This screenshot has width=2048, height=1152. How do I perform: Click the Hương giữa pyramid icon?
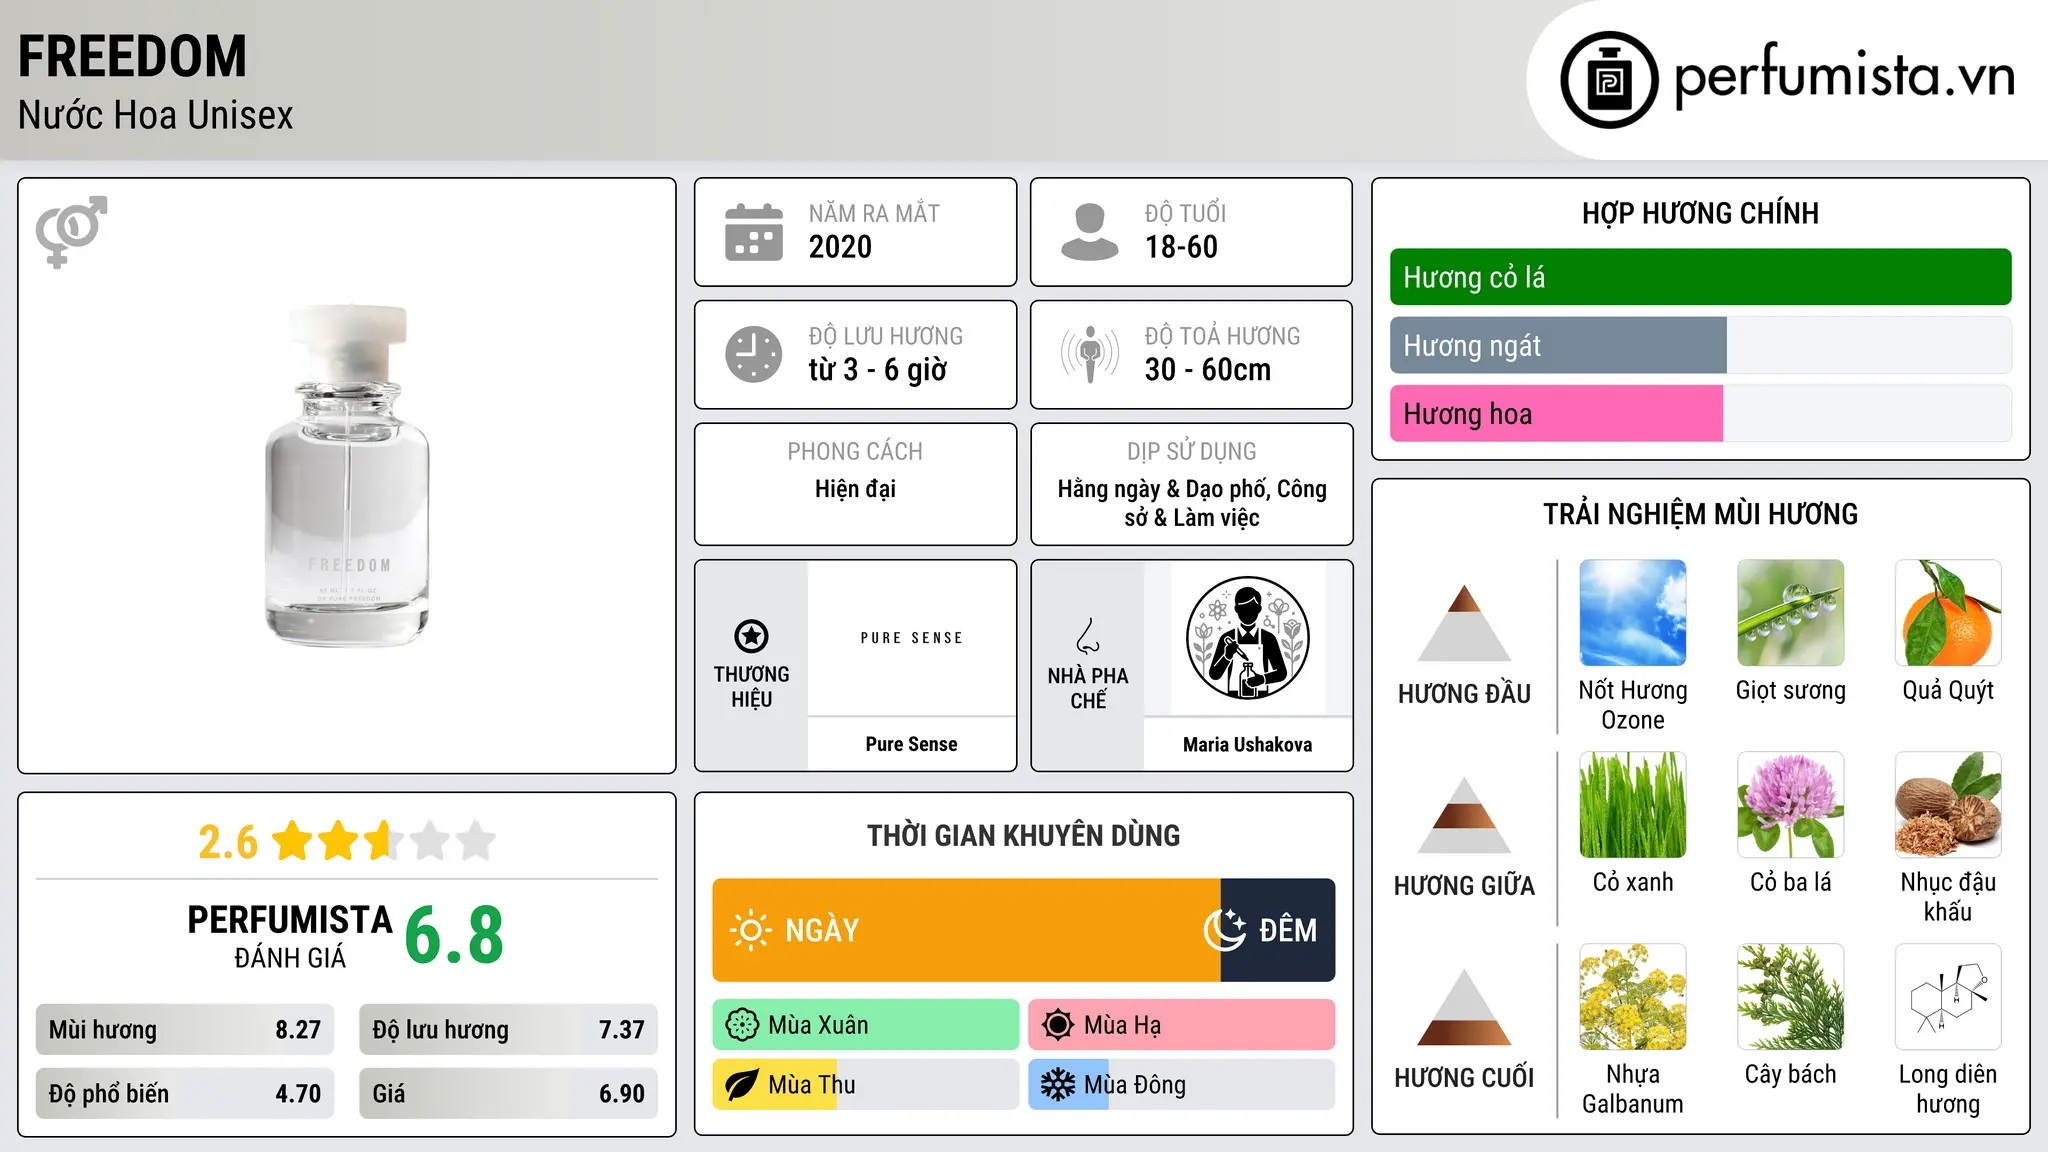point(1464,815)
